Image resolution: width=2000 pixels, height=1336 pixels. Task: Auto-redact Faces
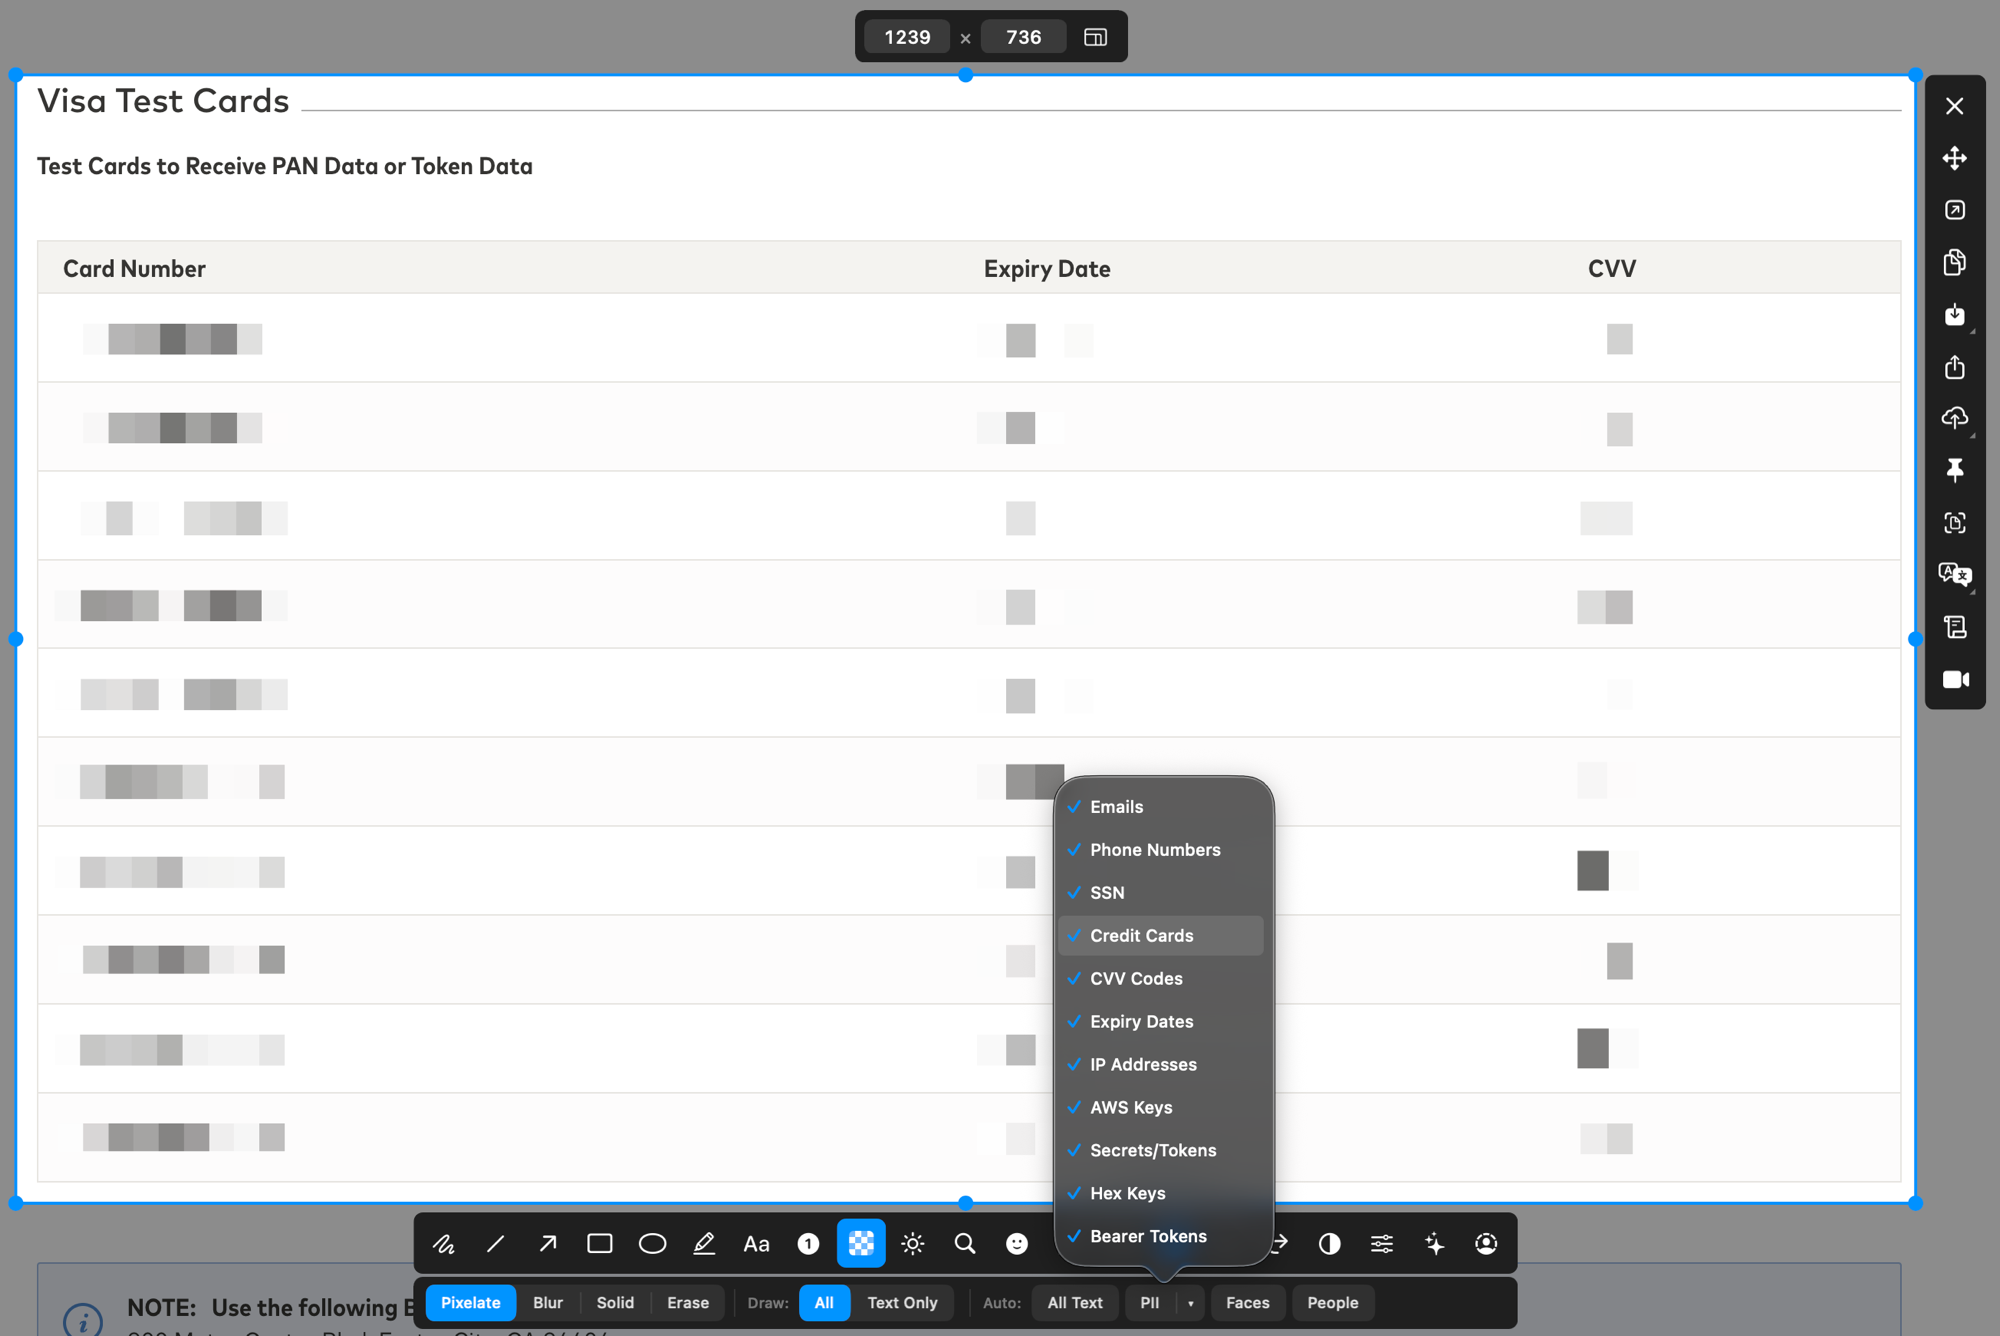coord(1248,1303)
